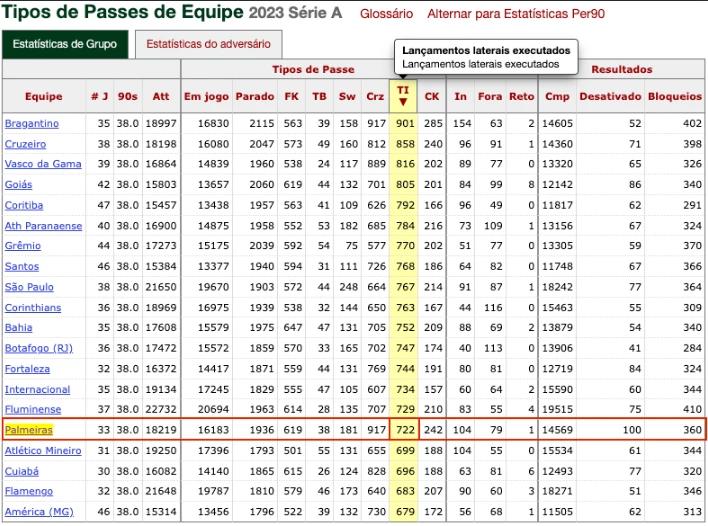Image resolution: width=708 pixels, height=526 pixels.
Task: Click América (MG) TI value 679
Action: pyautogui.click(x=405, y=512)
